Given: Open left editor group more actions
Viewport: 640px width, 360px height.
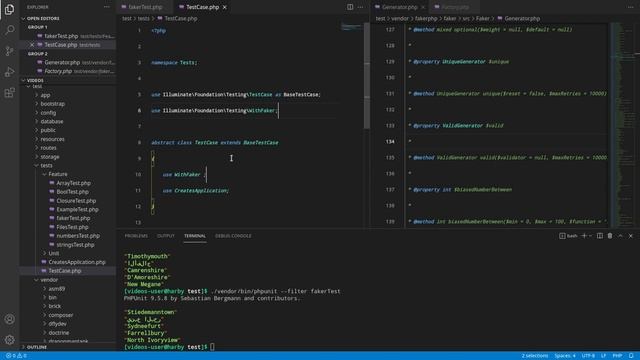Looking at the screenshot, I should point(360,7).
